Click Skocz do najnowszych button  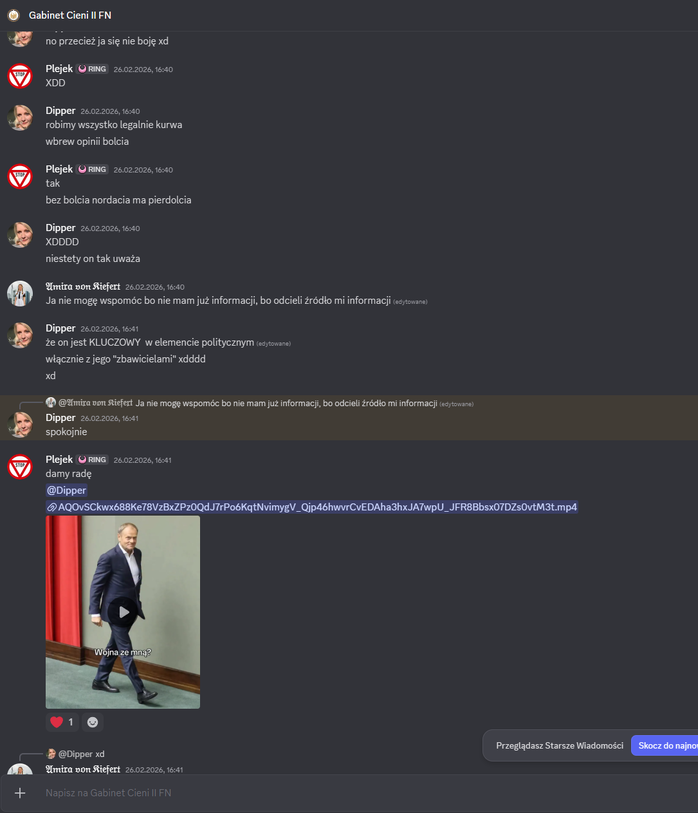point(665,746)
